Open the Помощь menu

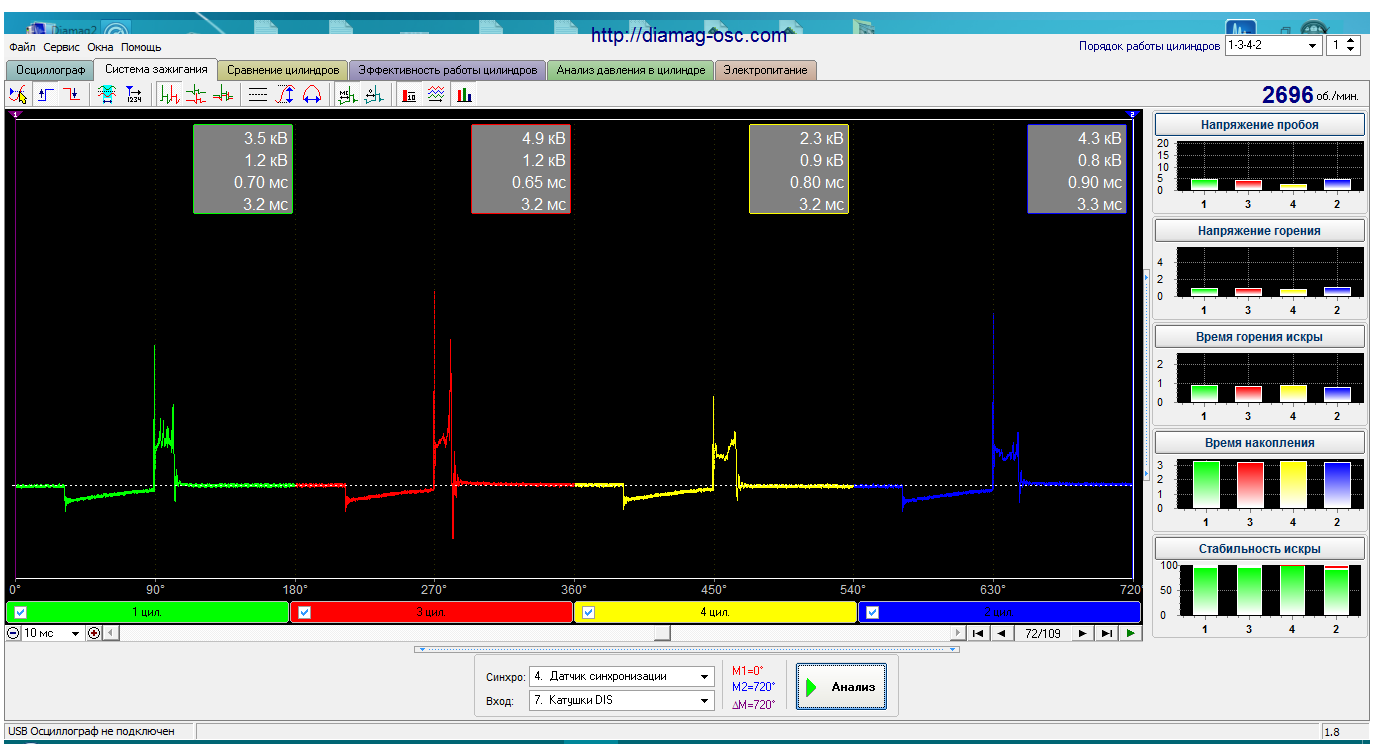[x=141, y=47]
